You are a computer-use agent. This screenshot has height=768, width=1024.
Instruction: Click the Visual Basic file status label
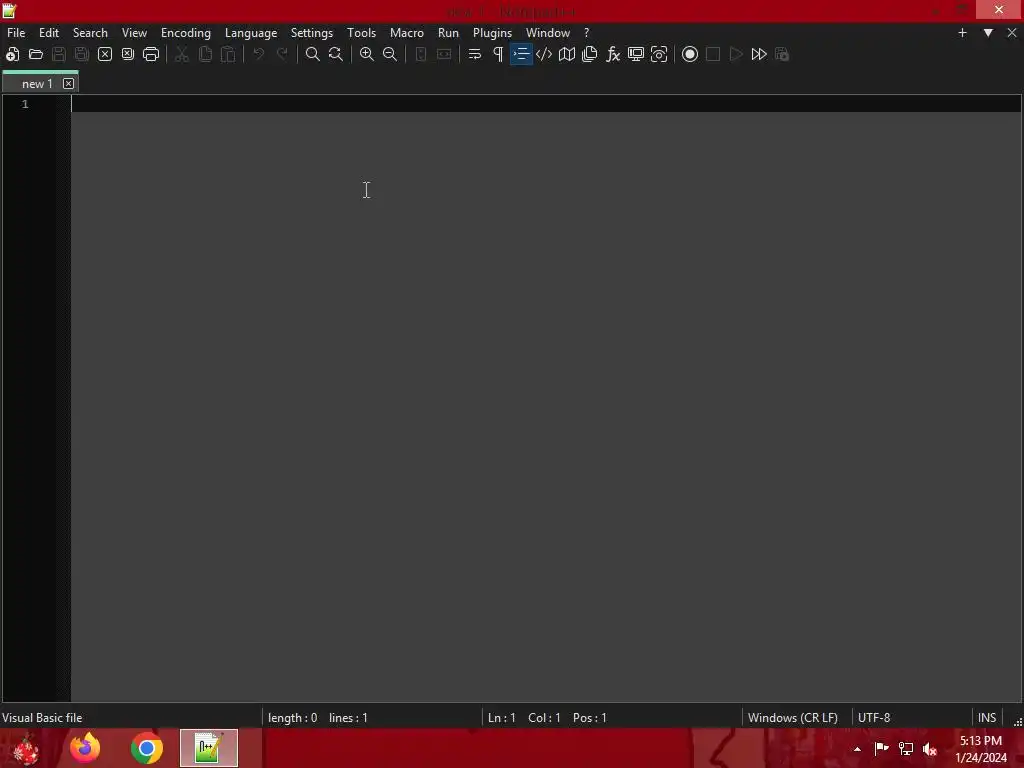pos(42,718)
